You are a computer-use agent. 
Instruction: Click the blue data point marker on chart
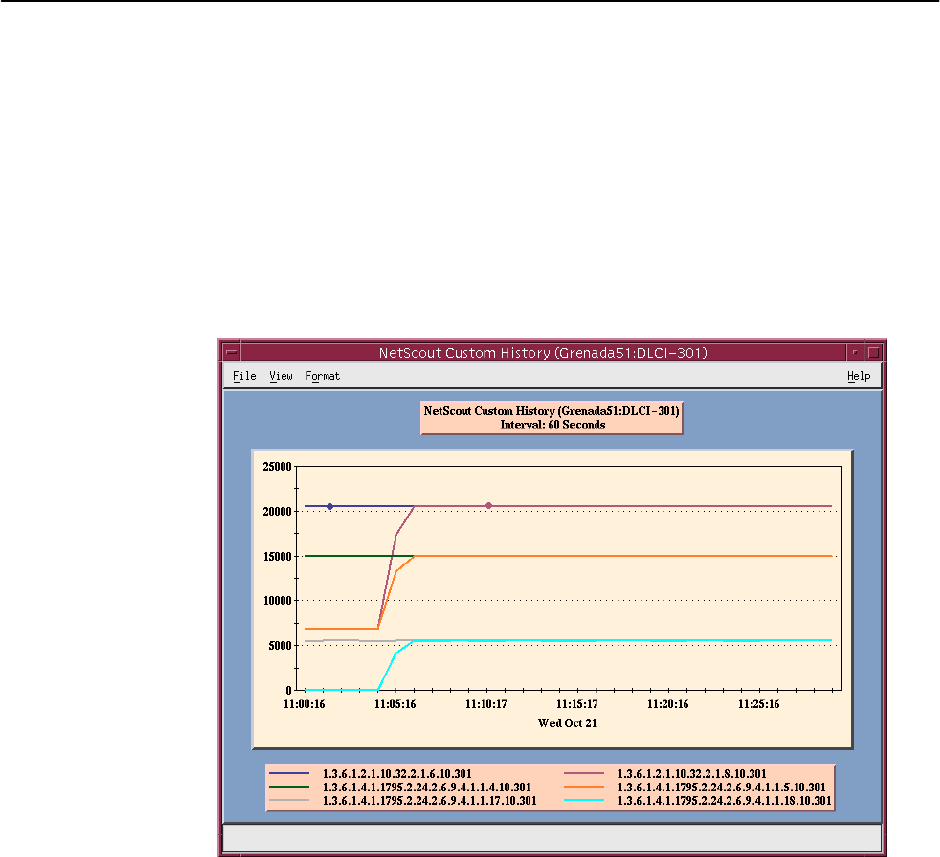pos(330,506)
